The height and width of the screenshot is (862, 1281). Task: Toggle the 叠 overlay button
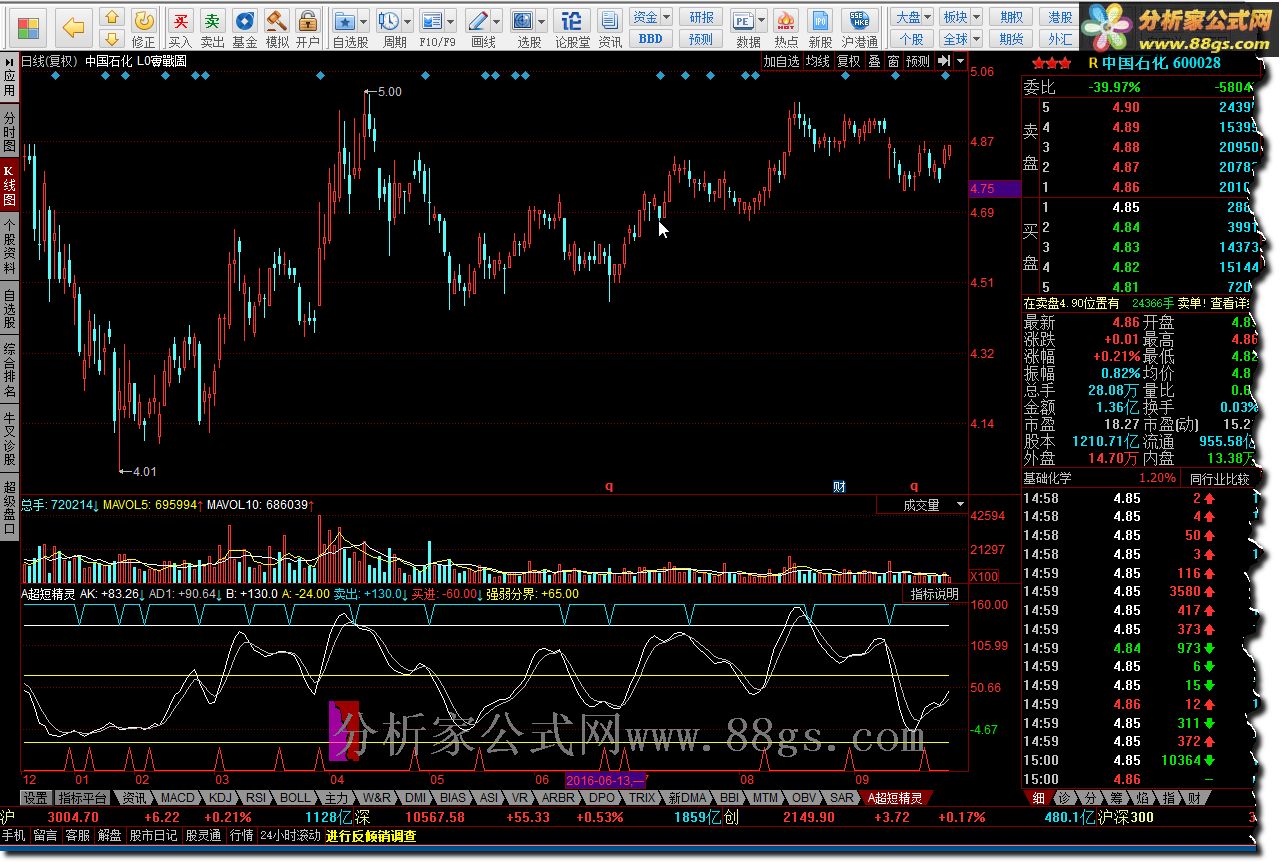pyautogui.click(x=874, y=61)
